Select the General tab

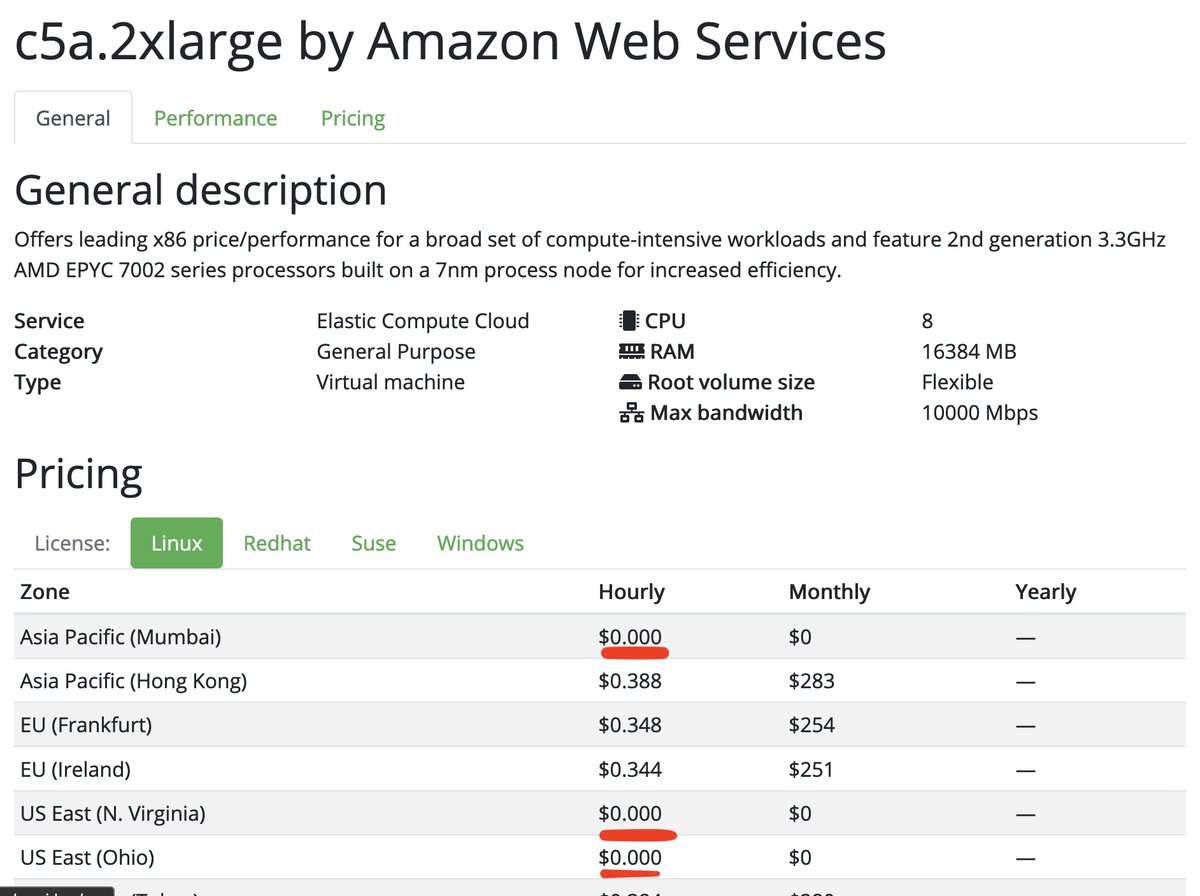[x=73, y=118]
